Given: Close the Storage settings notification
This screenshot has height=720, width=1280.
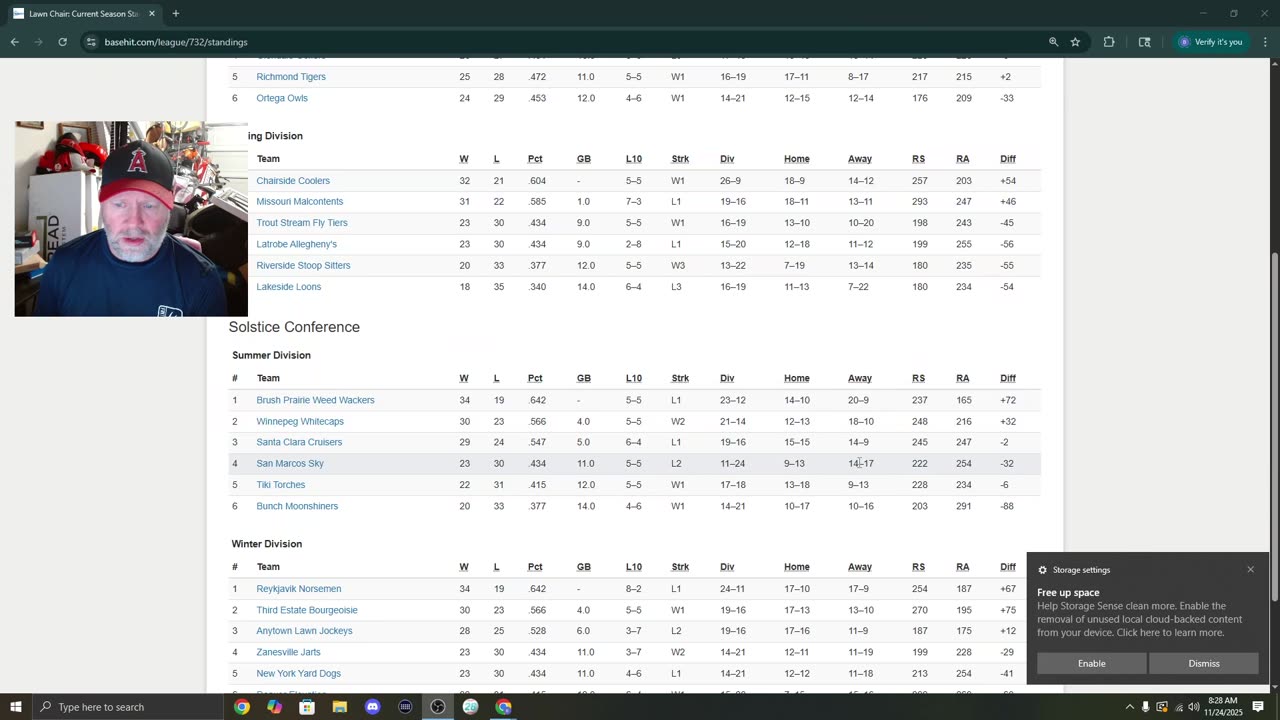Looking at the screenshot, I should pos(1250,569).
